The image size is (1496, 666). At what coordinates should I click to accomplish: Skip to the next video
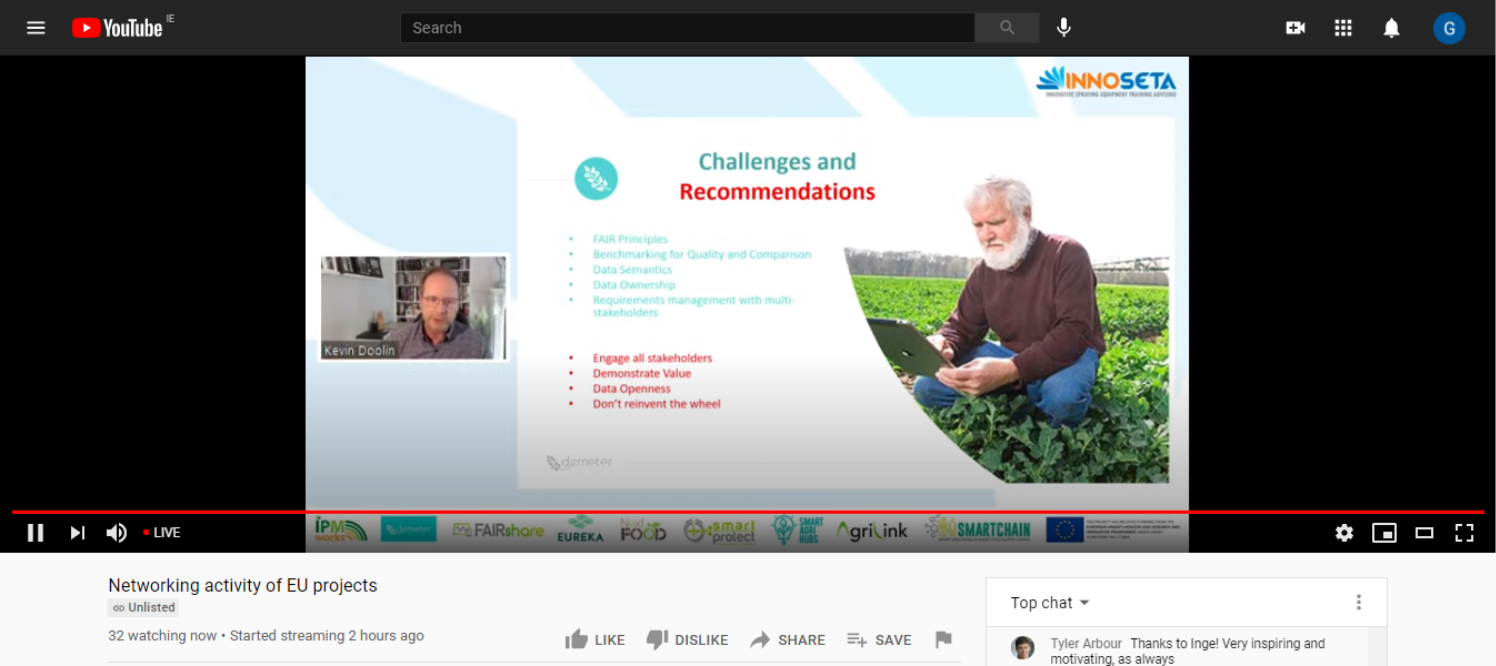click(x=77, y=533)
